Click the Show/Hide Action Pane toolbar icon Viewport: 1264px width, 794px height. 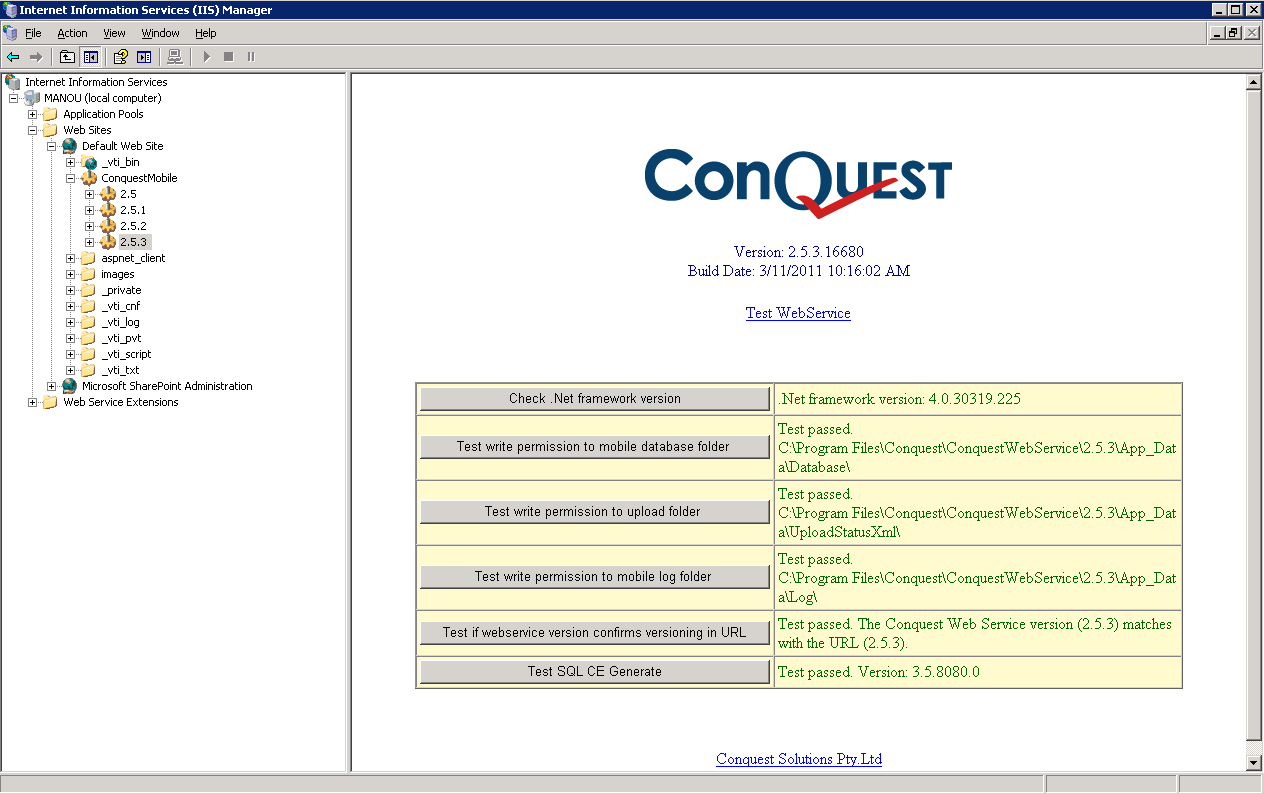144,57
